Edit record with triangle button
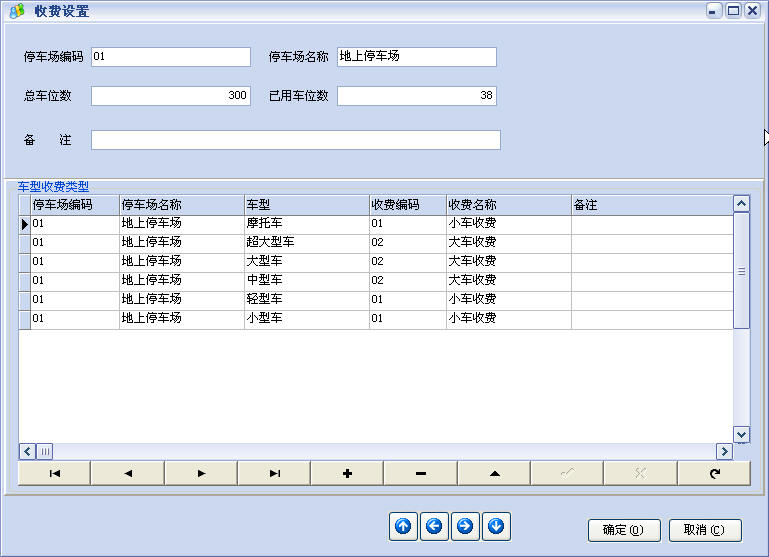 tap(494, 473)
